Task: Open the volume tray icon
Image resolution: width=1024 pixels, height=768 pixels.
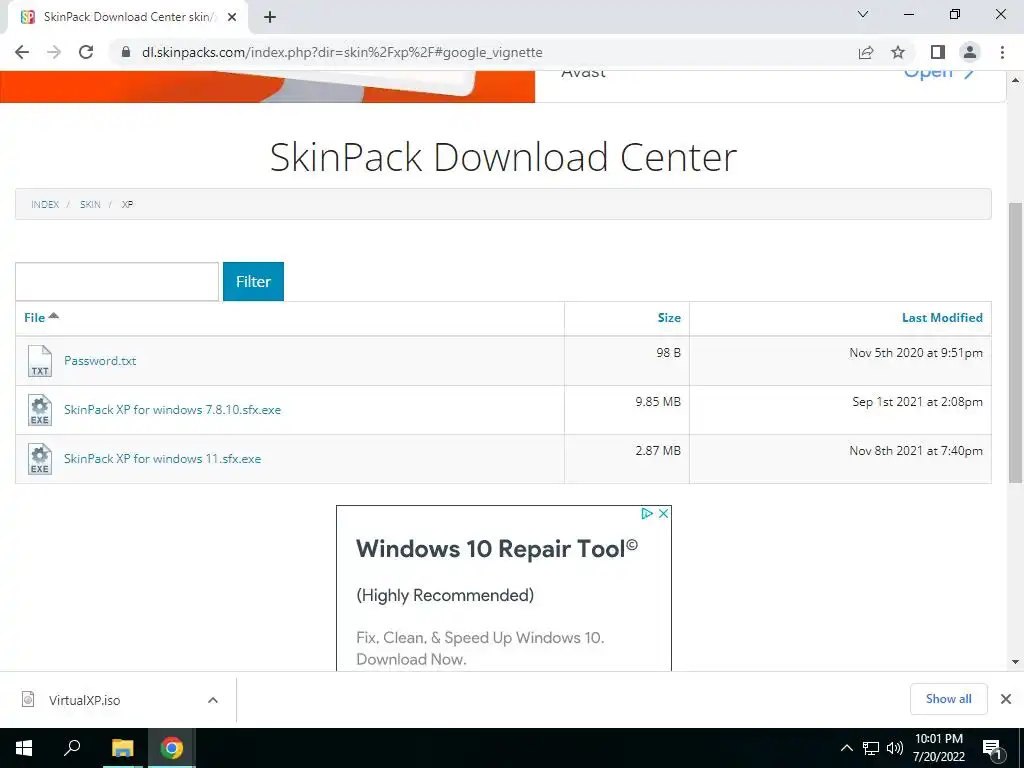Action: tap(895, 748)
